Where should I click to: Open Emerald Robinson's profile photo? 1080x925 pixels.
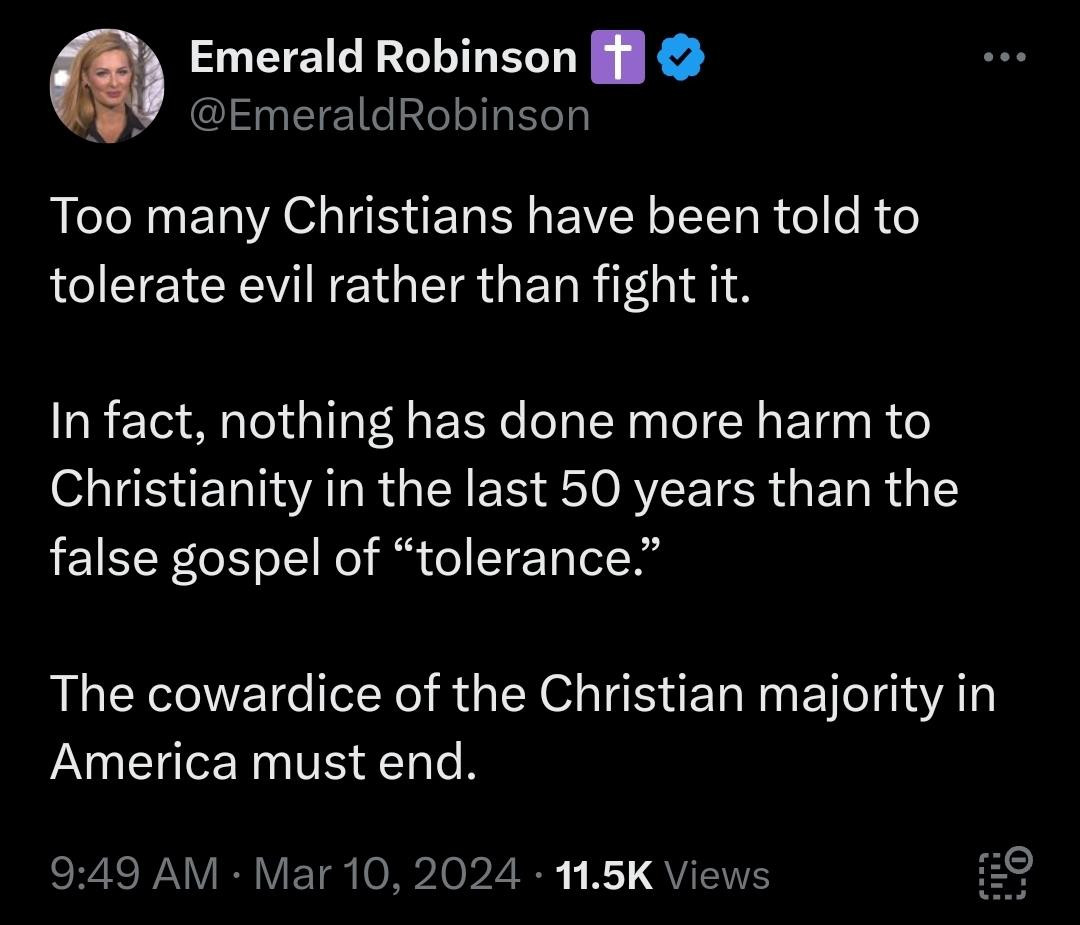106,86
